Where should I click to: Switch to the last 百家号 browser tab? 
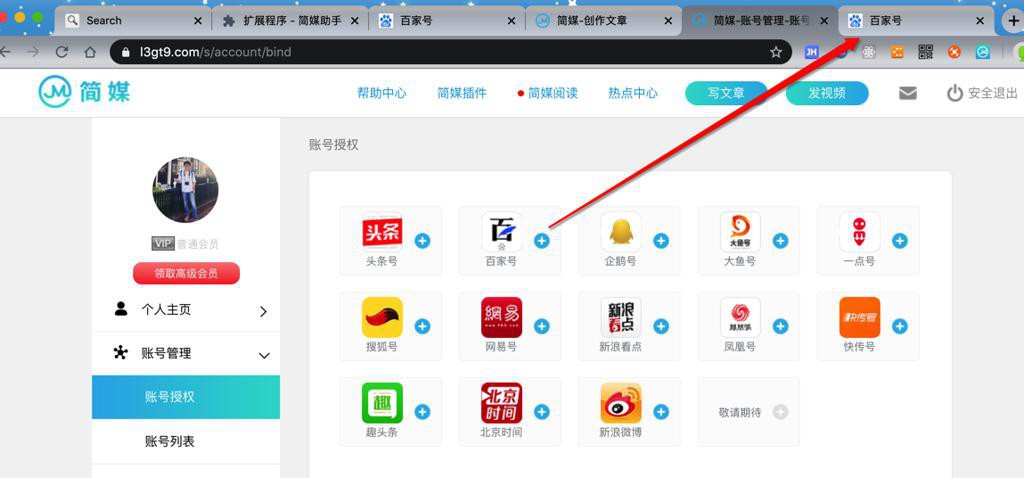pyautogui.click(x=916, y=21)
